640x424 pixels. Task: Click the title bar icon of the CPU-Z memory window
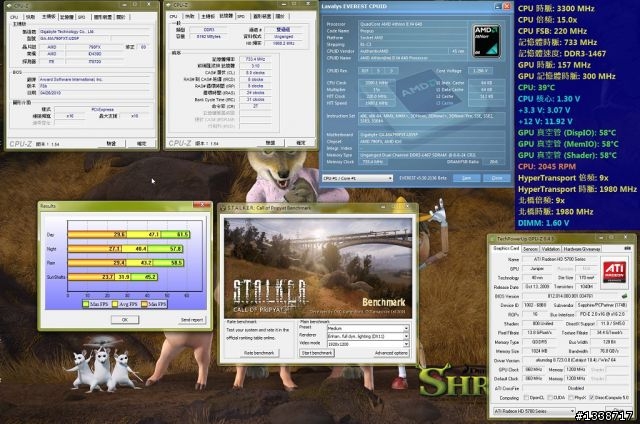coord(169,5)
